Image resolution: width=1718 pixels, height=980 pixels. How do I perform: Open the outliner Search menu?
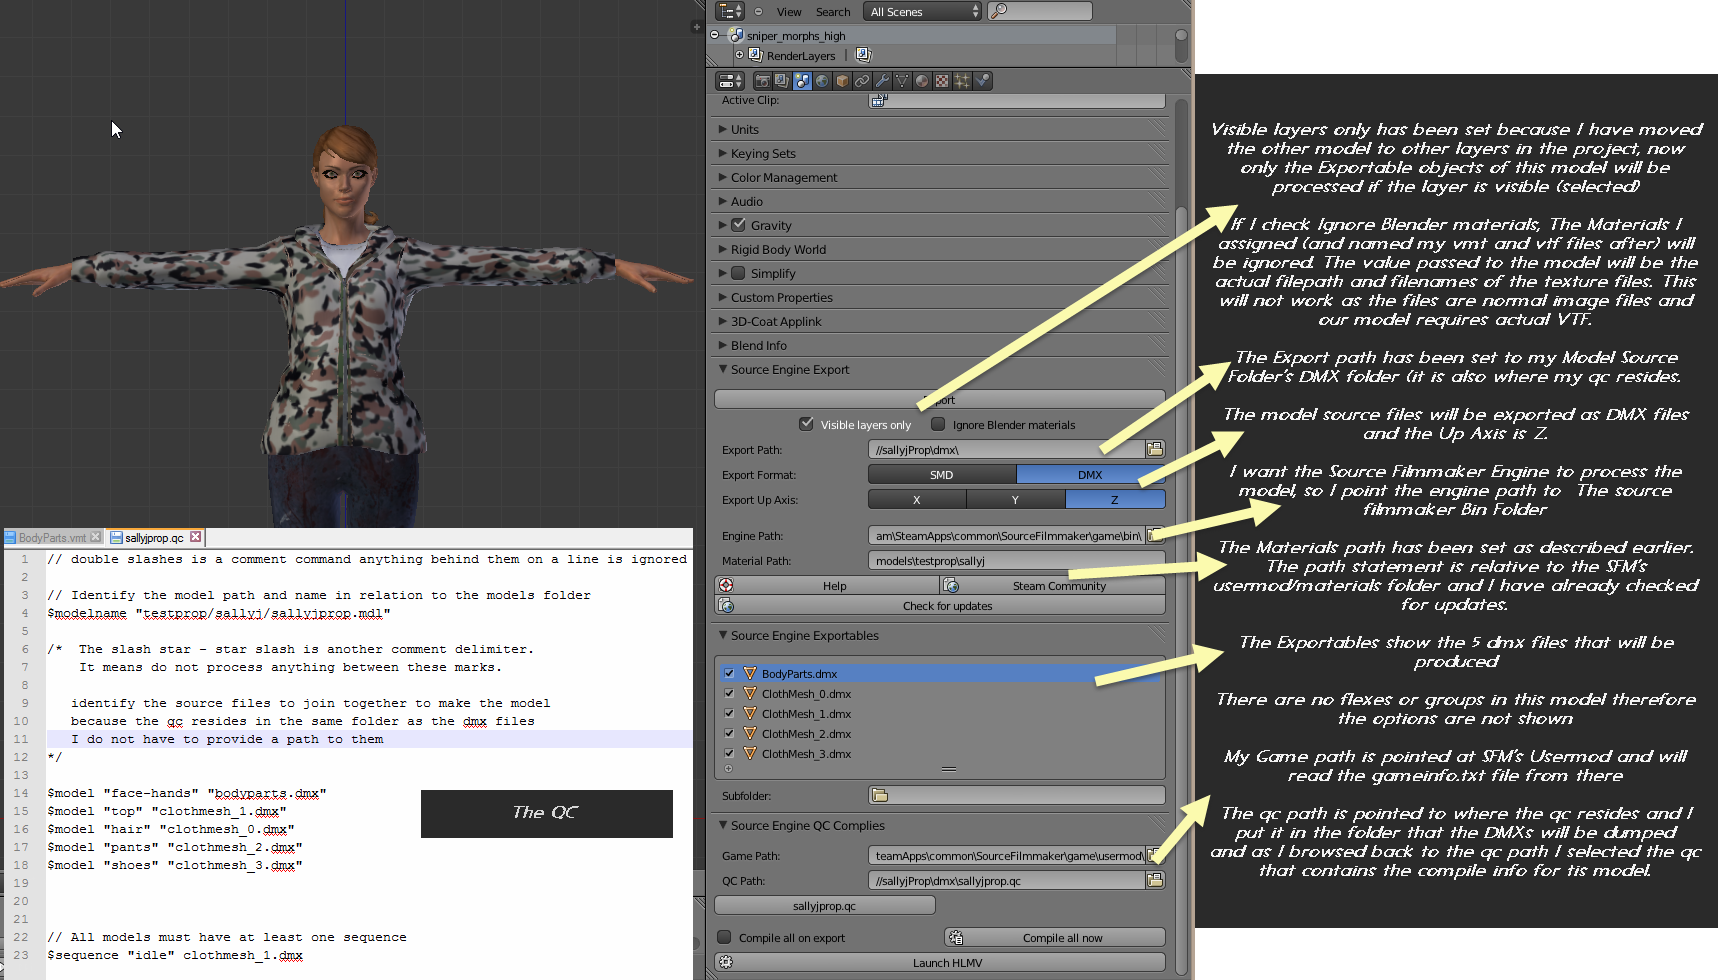coord(833,12)
